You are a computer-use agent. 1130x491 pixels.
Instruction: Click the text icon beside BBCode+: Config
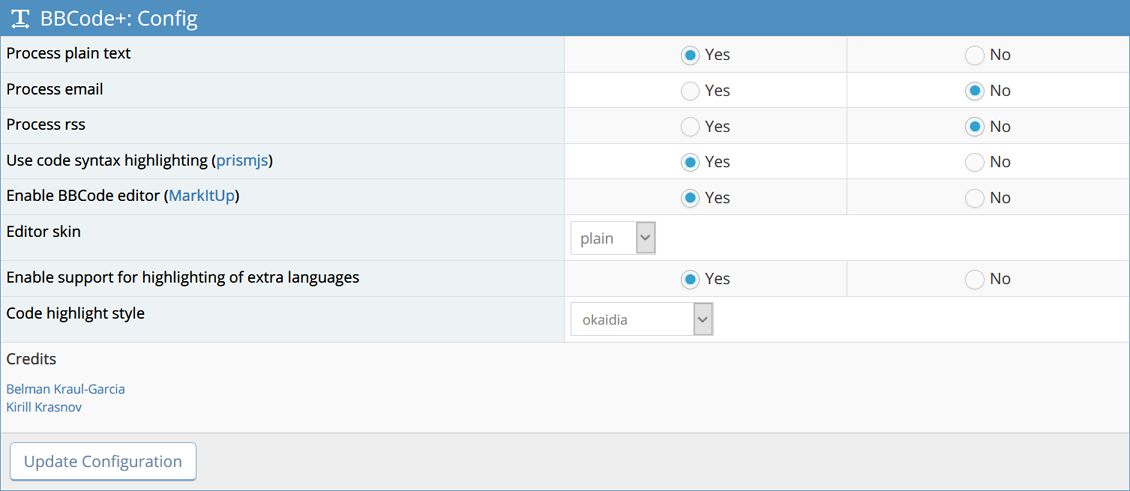[x=21, y=18]
